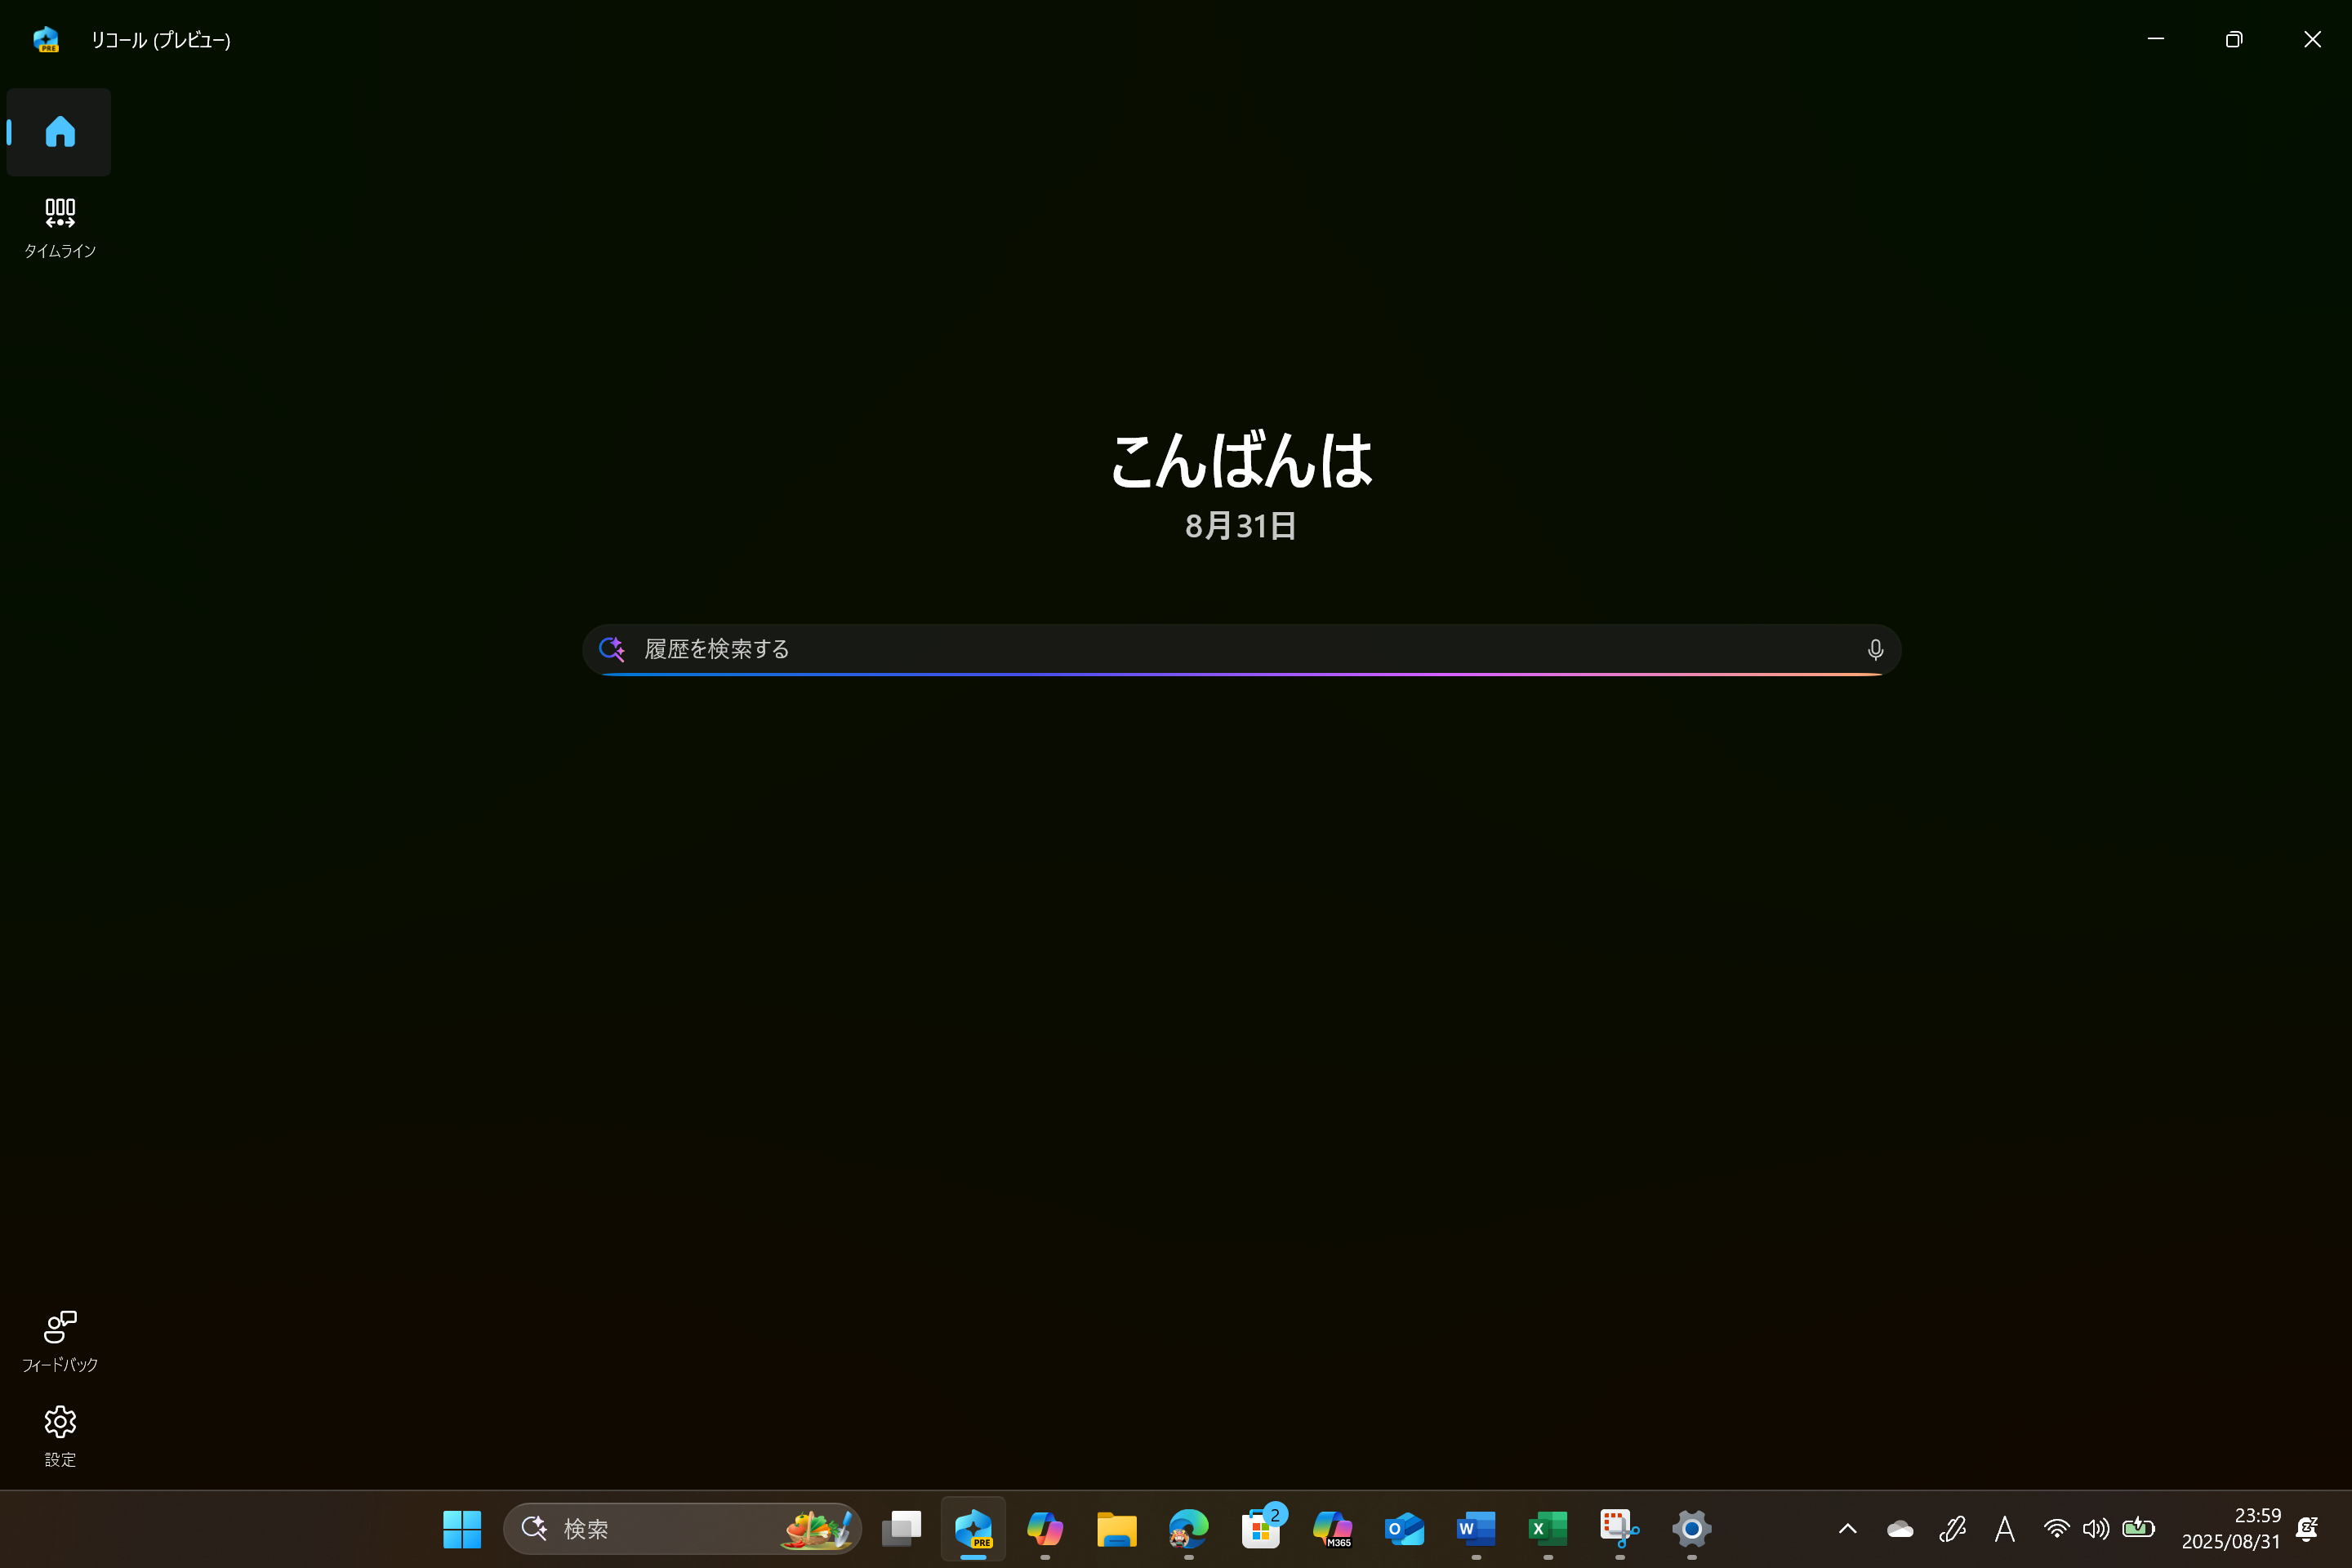
Task: Start voice search with microphone icon
Action: click(1875, 650)
